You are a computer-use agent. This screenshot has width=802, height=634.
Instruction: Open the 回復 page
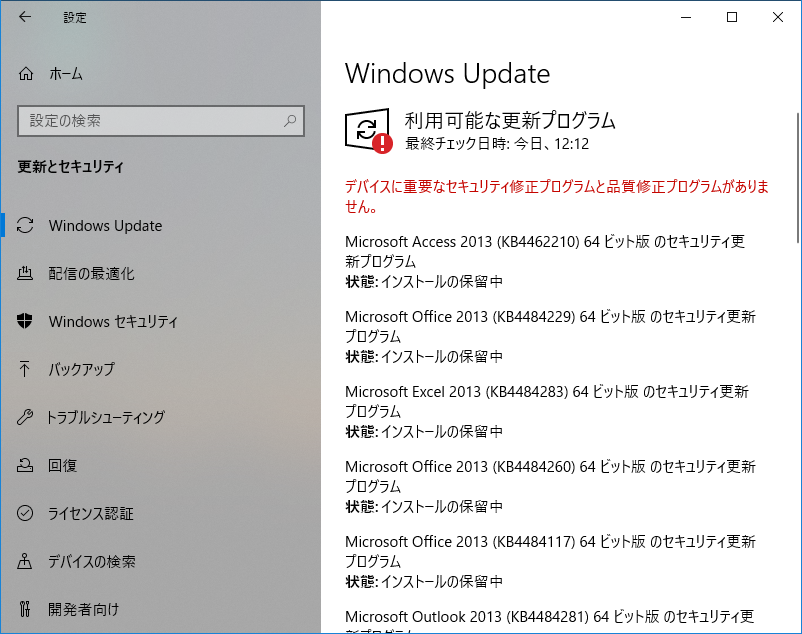[62, 465]
